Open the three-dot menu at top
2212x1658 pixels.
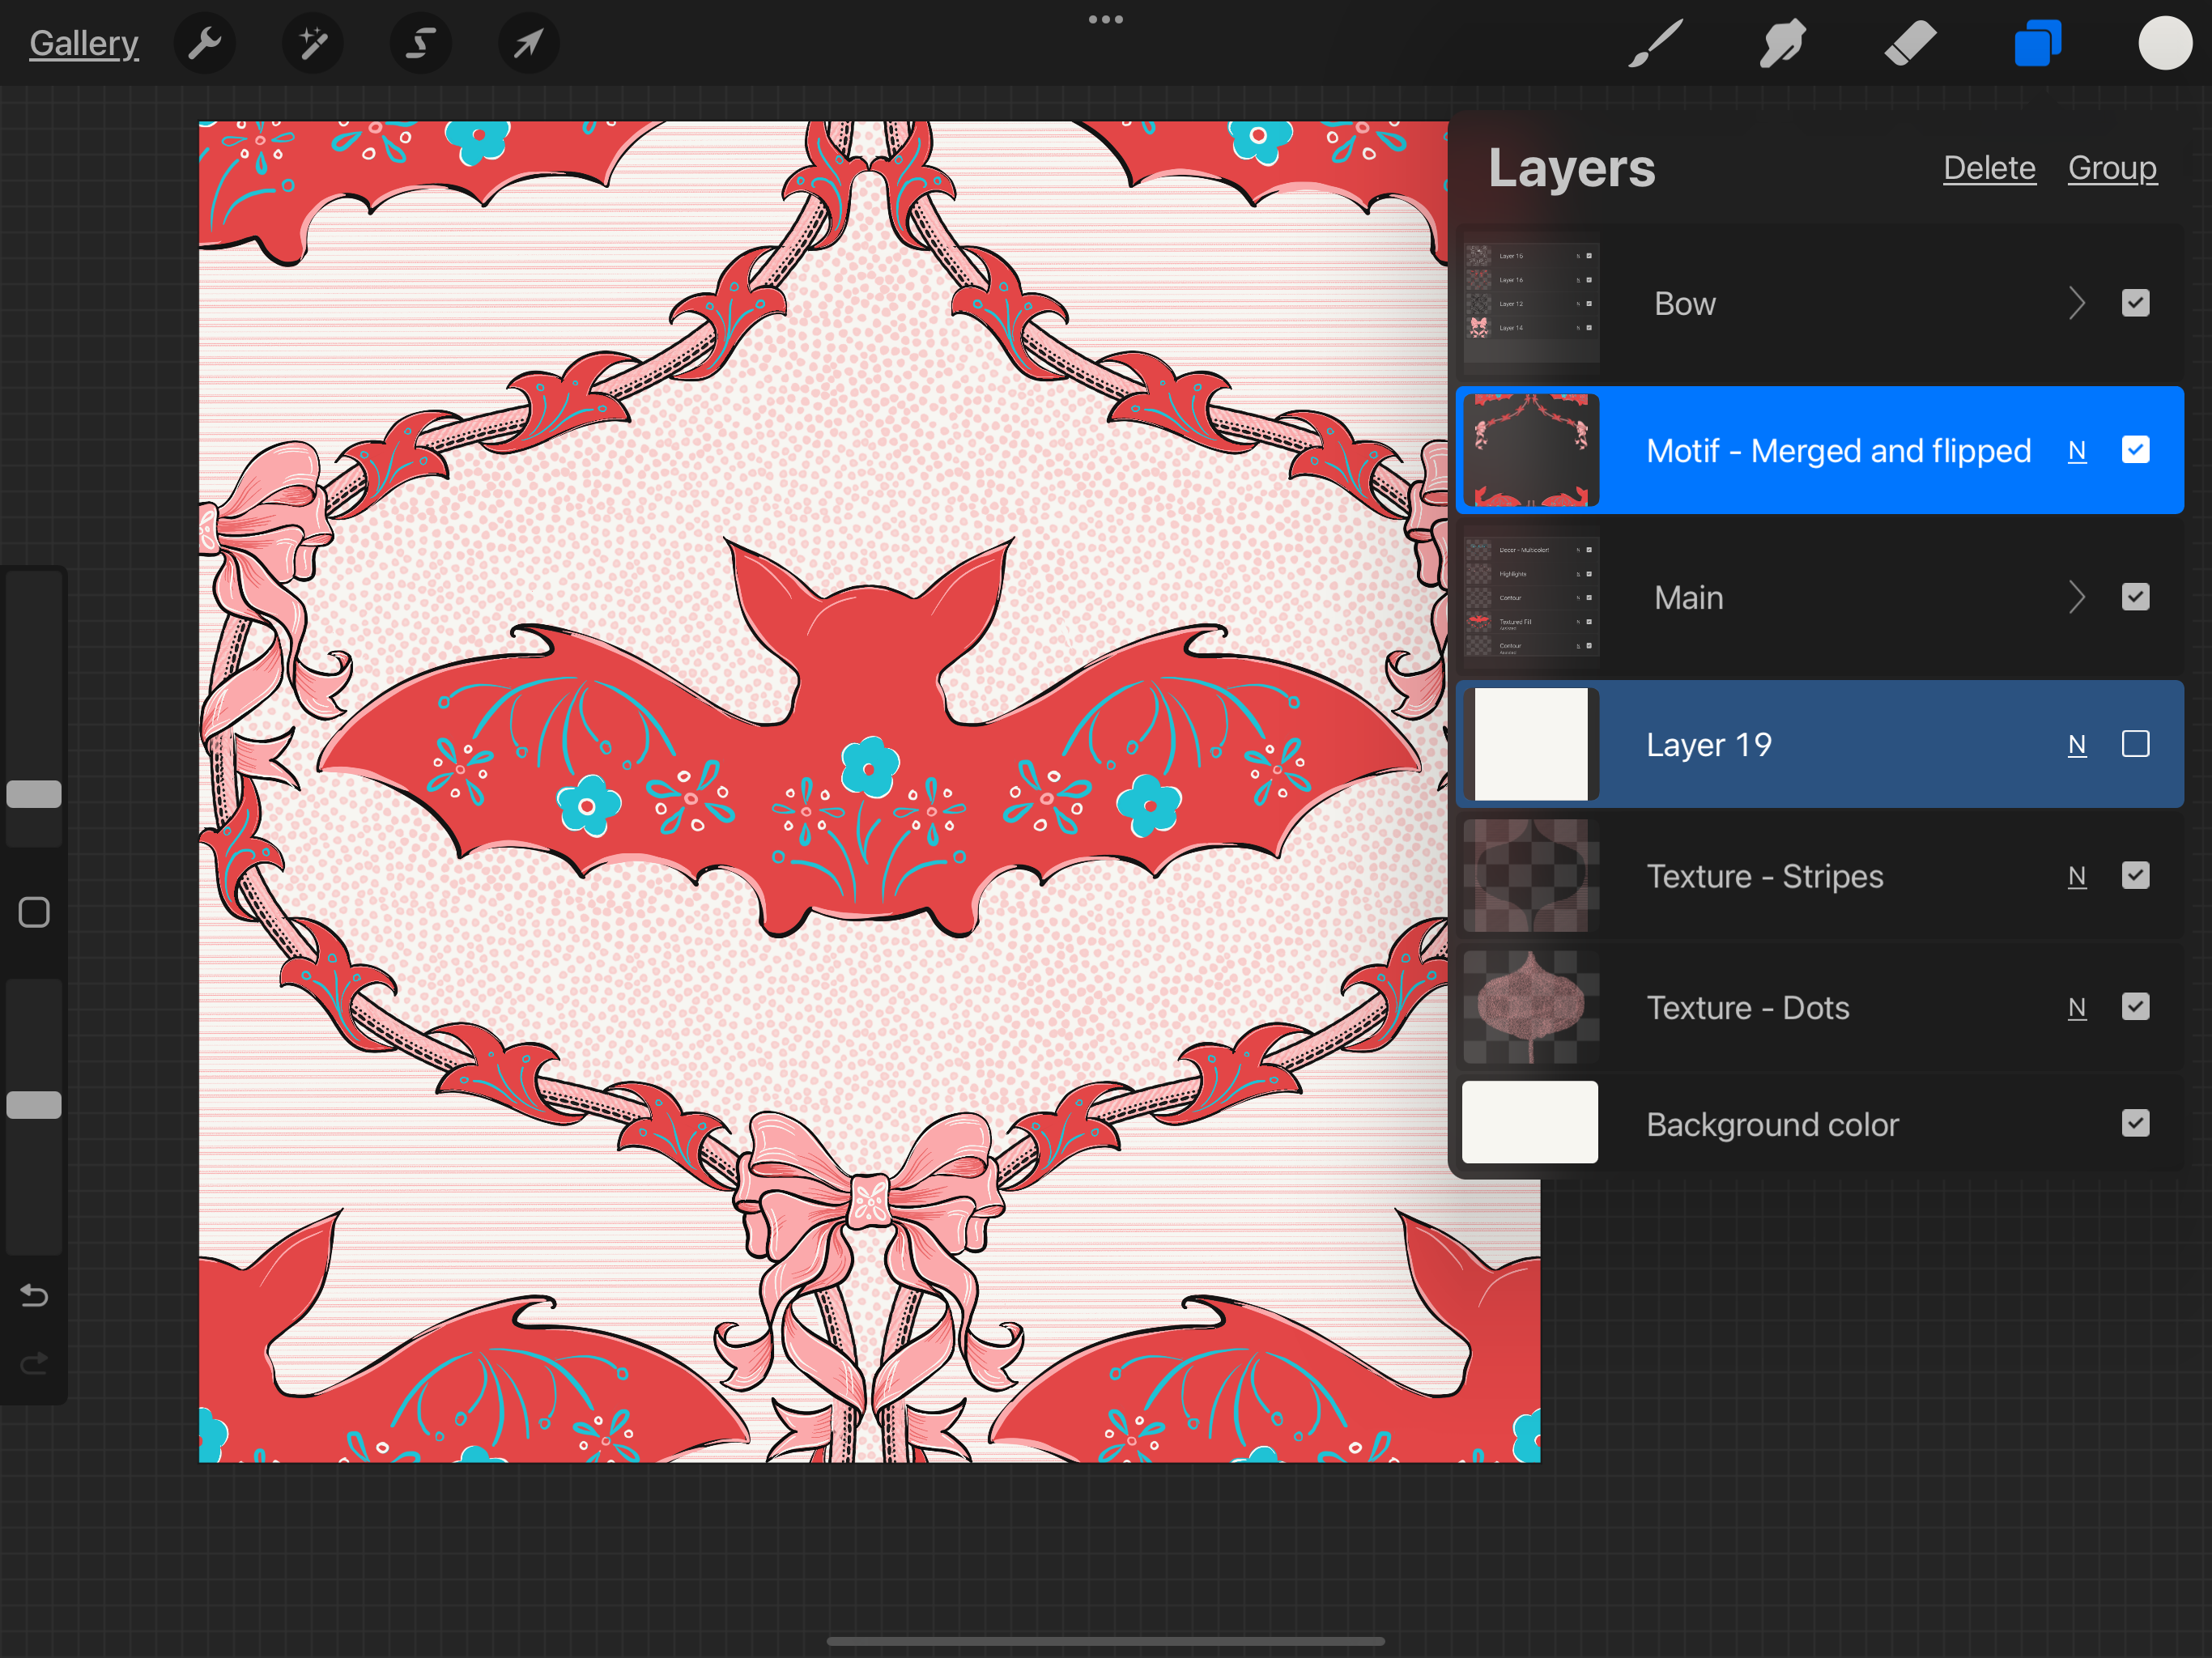1106,19
